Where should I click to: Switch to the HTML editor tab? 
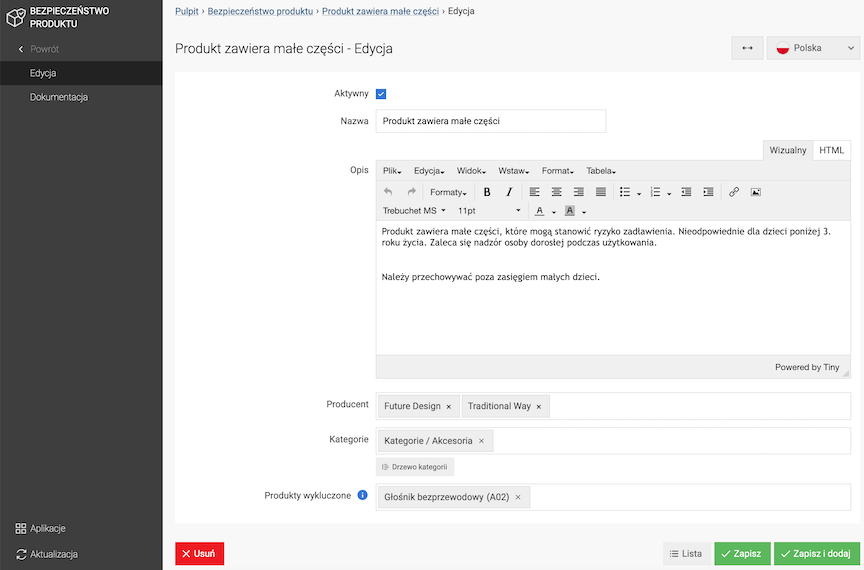click(x=831, y=150)
